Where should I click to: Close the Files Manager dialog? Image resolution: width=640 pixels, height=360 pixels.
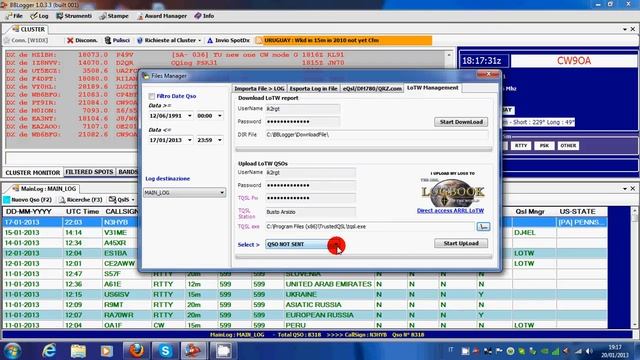pos(488,74)
